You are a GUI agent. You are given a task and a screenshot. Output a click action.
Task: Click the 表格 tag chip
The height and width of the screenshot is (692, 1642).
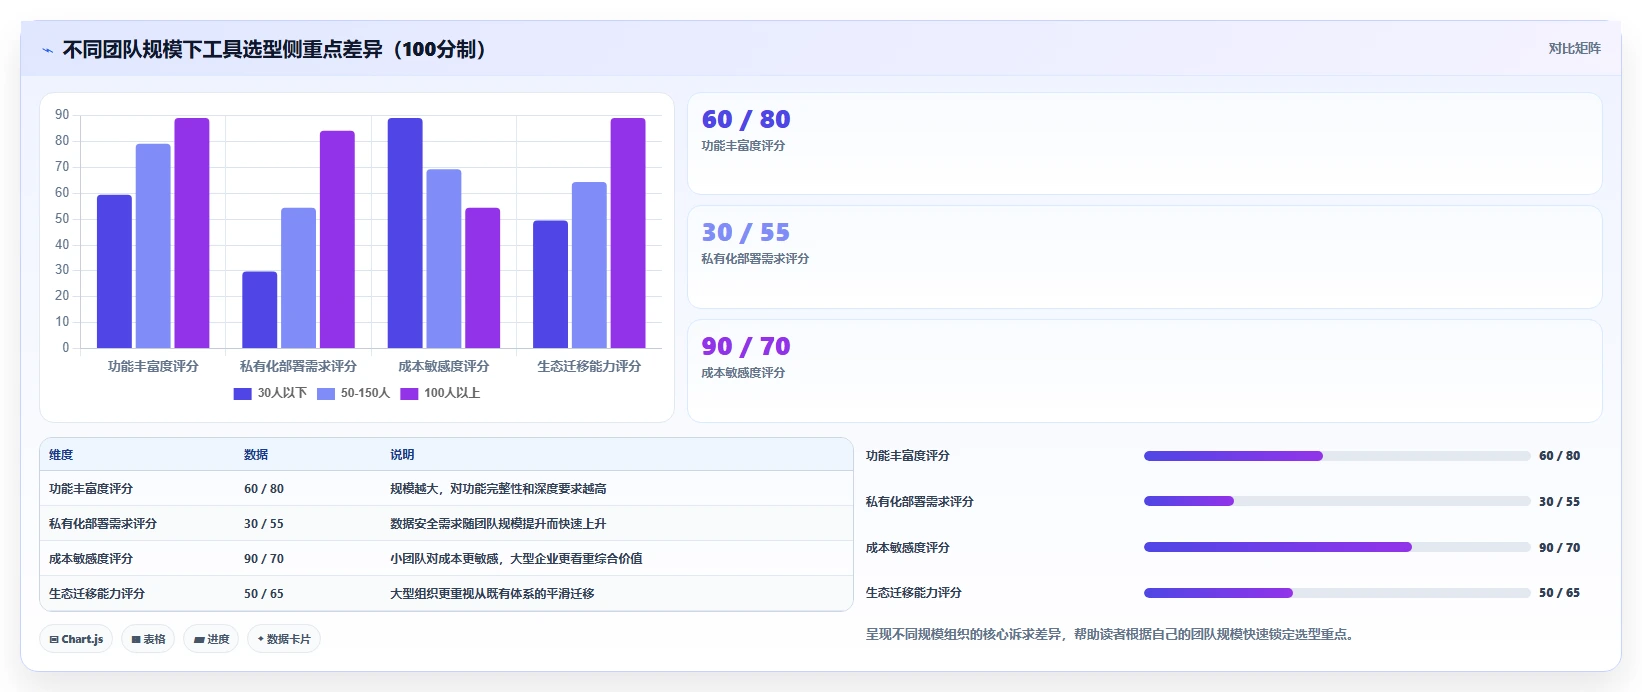tap(148, 639)
